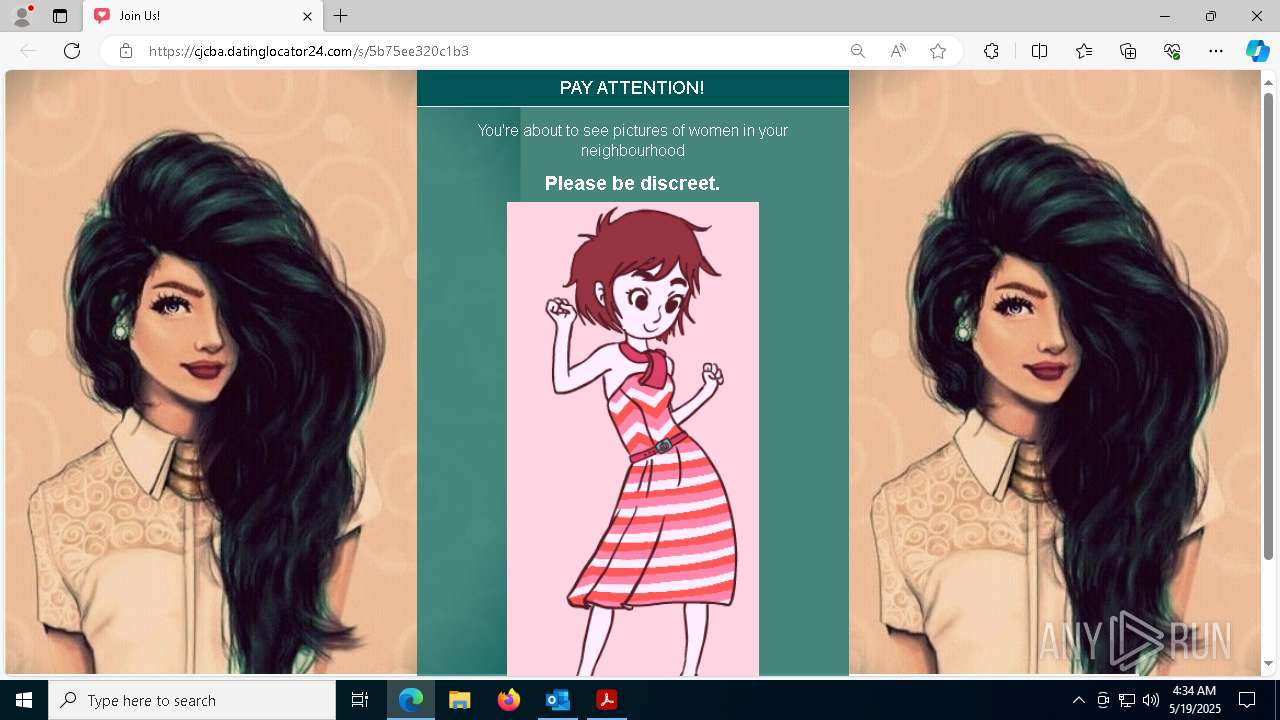Screen dimensions: 1280x720
Task: Open the notification center
Action: coord(1247,700)
